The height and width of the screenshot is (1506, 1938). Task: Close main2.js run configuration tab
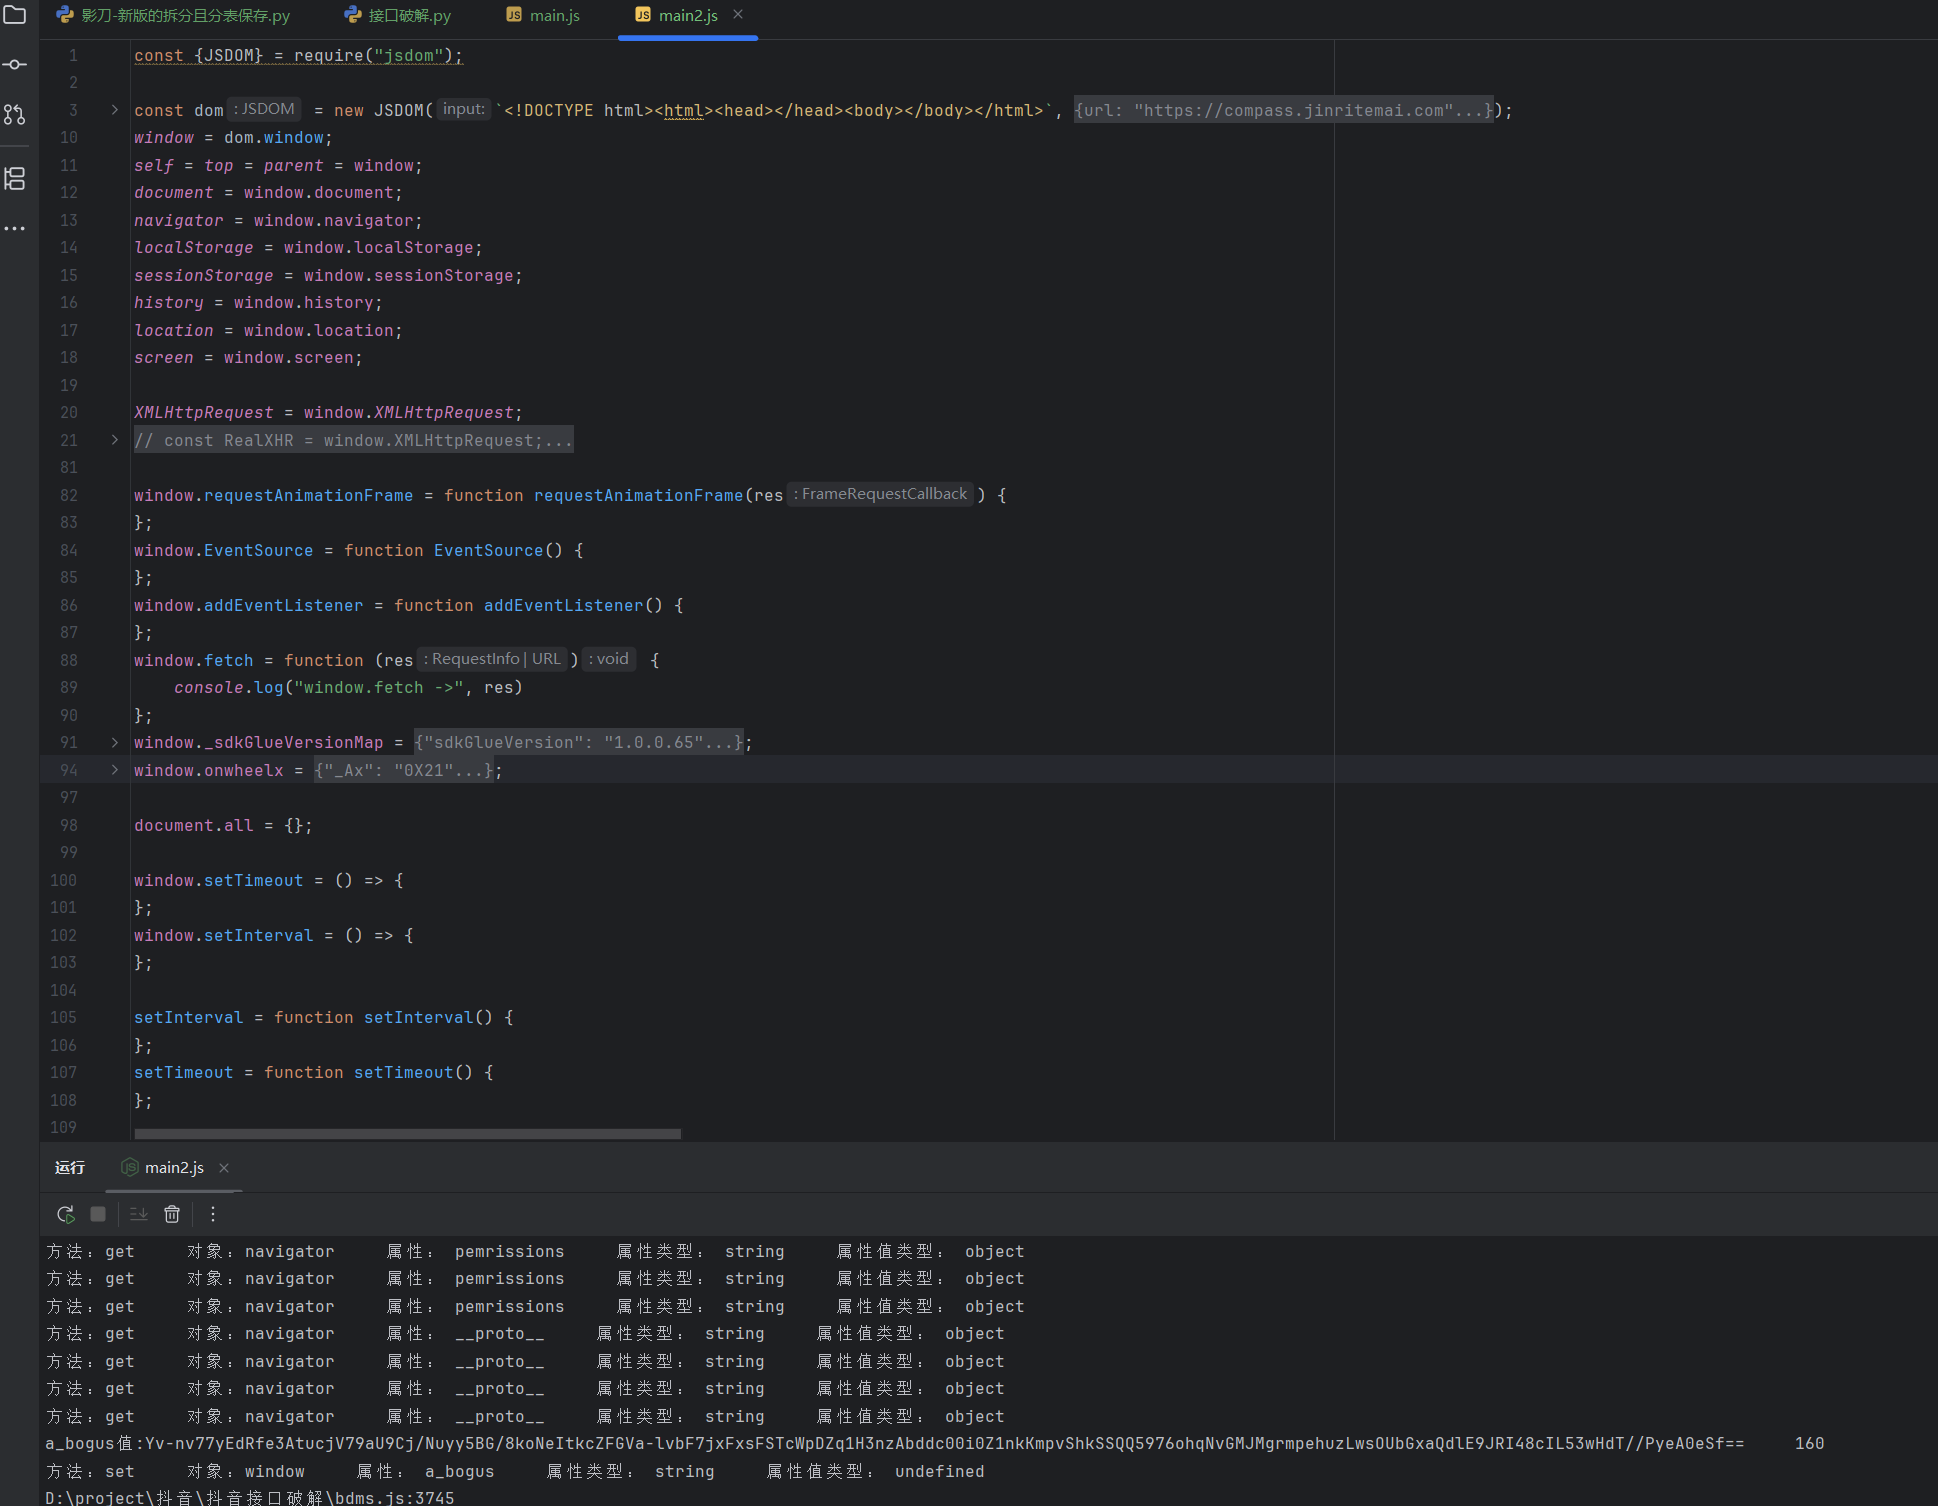pos(224,1168)
